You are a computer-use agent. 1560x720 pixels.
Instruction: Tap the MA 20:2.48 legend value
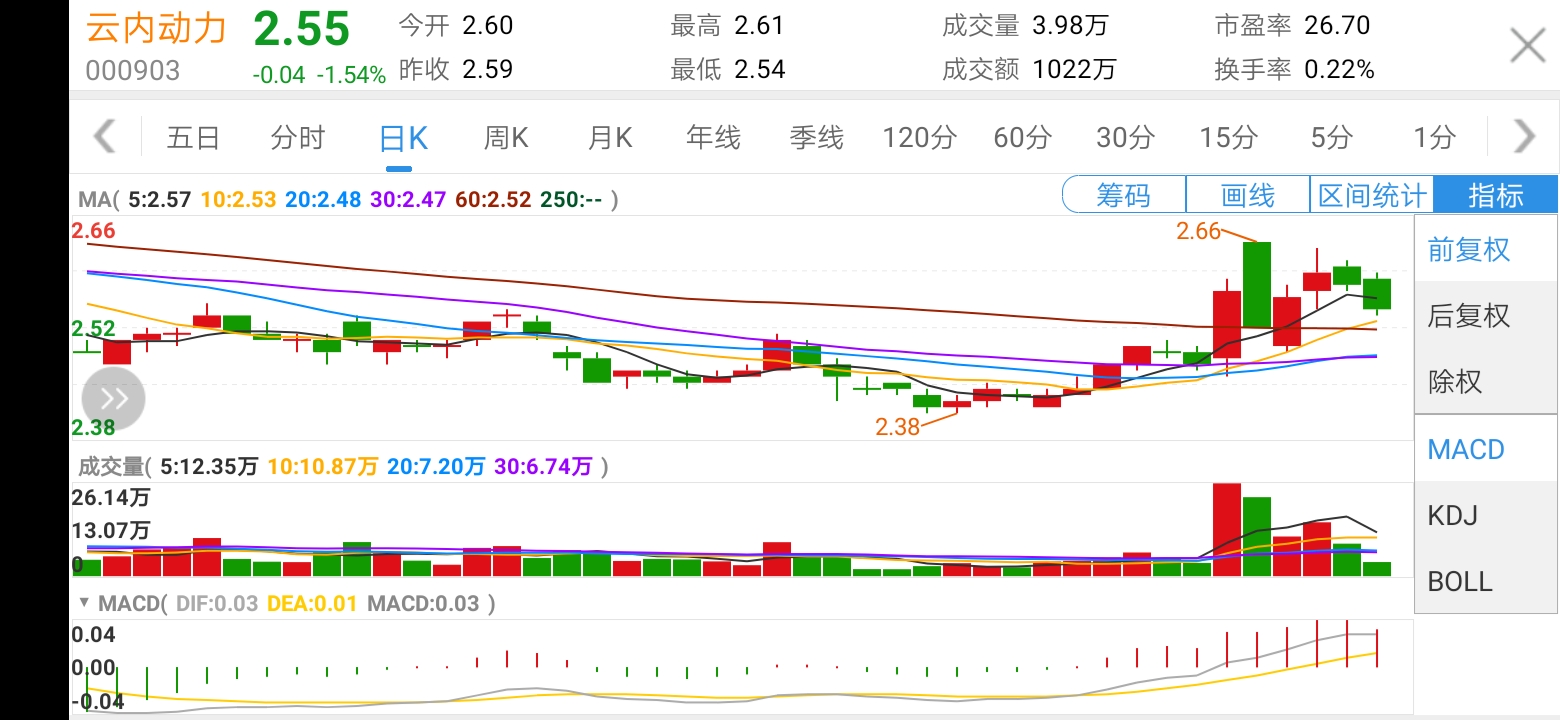point(323,200)
